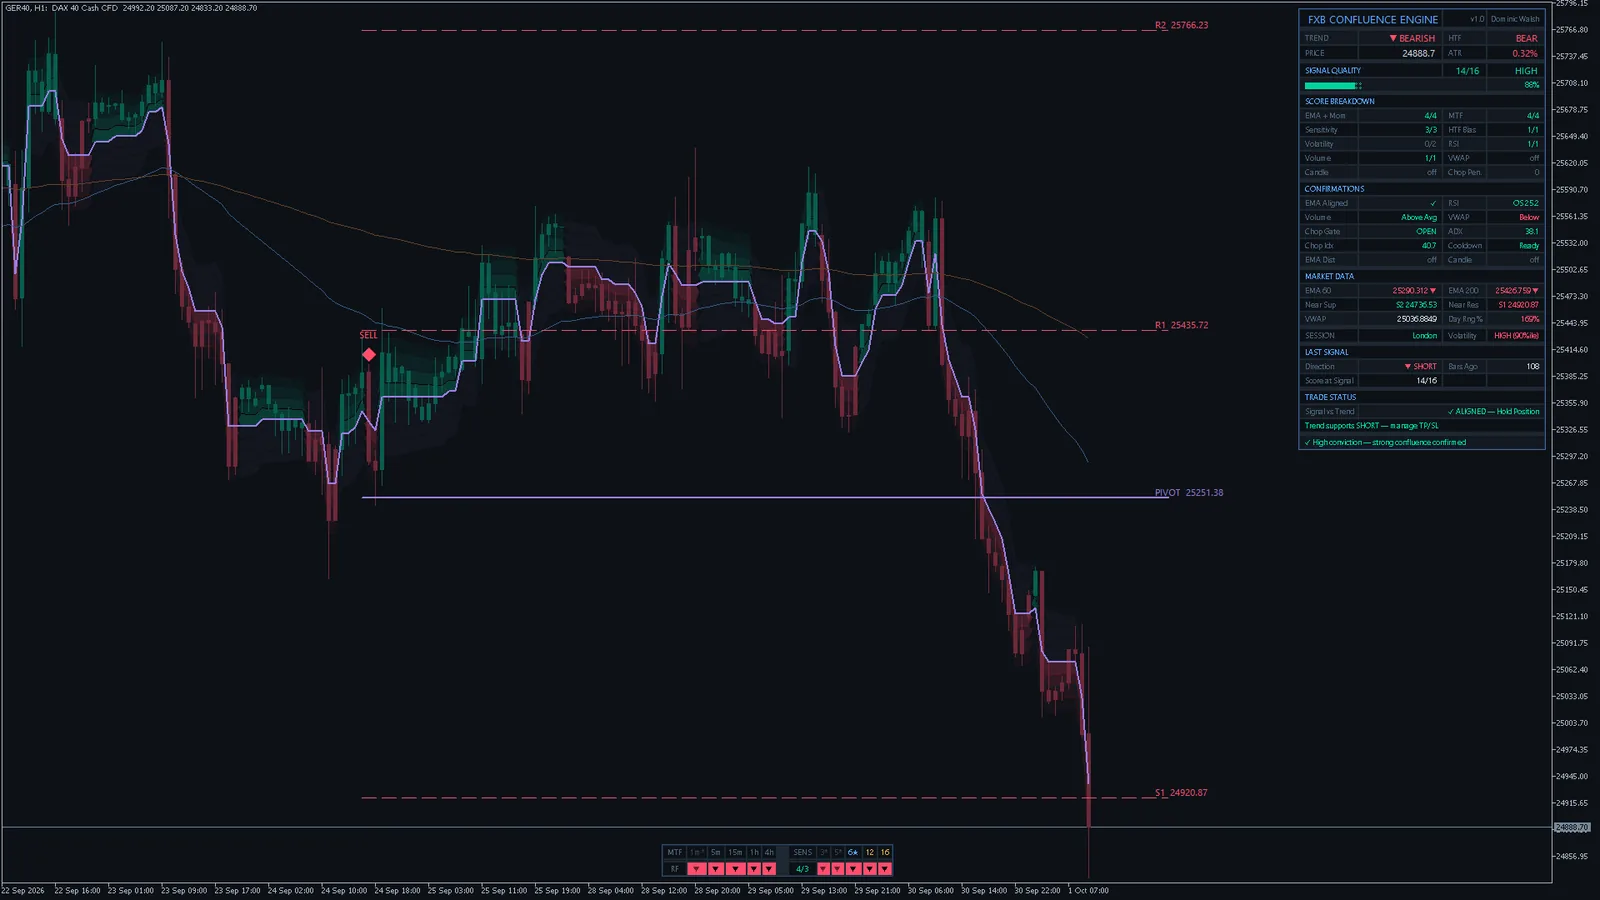
Task: Click the MARKET DATA section header
Action: pyautogui.click(x=1329, y=277)
